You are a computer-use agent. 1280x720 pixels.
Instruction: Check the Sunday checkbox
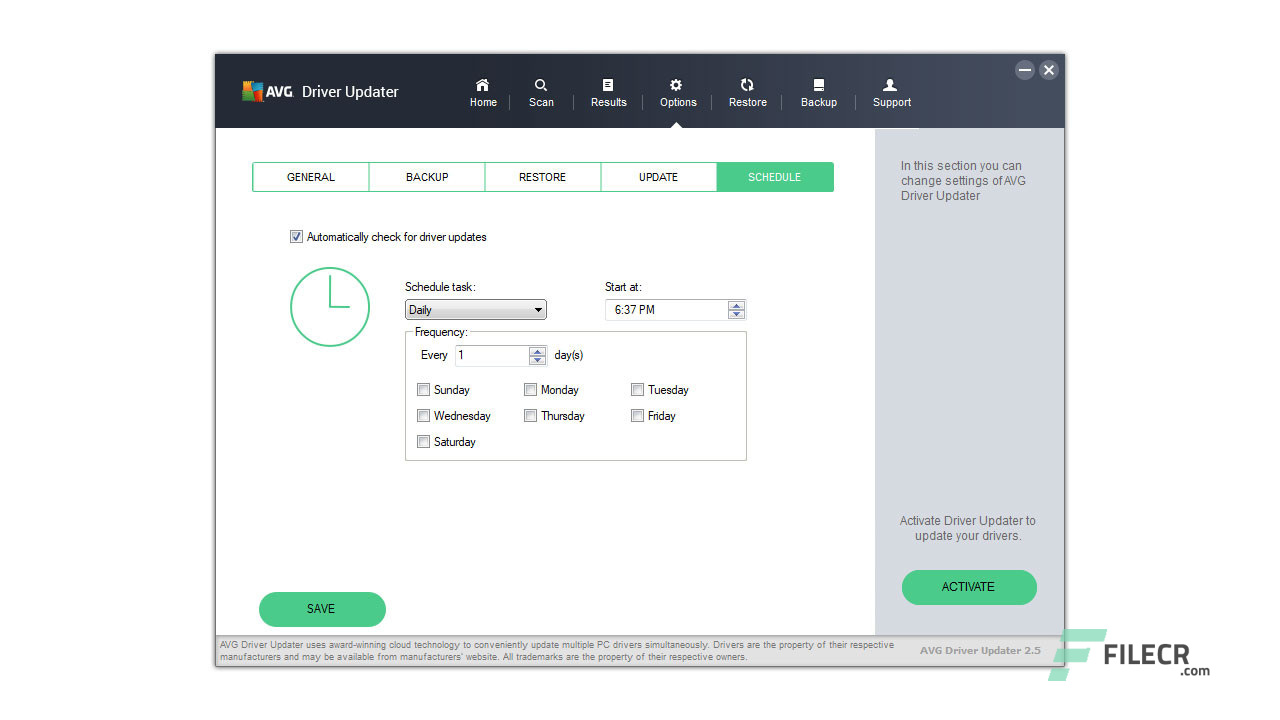click(423, 390)
